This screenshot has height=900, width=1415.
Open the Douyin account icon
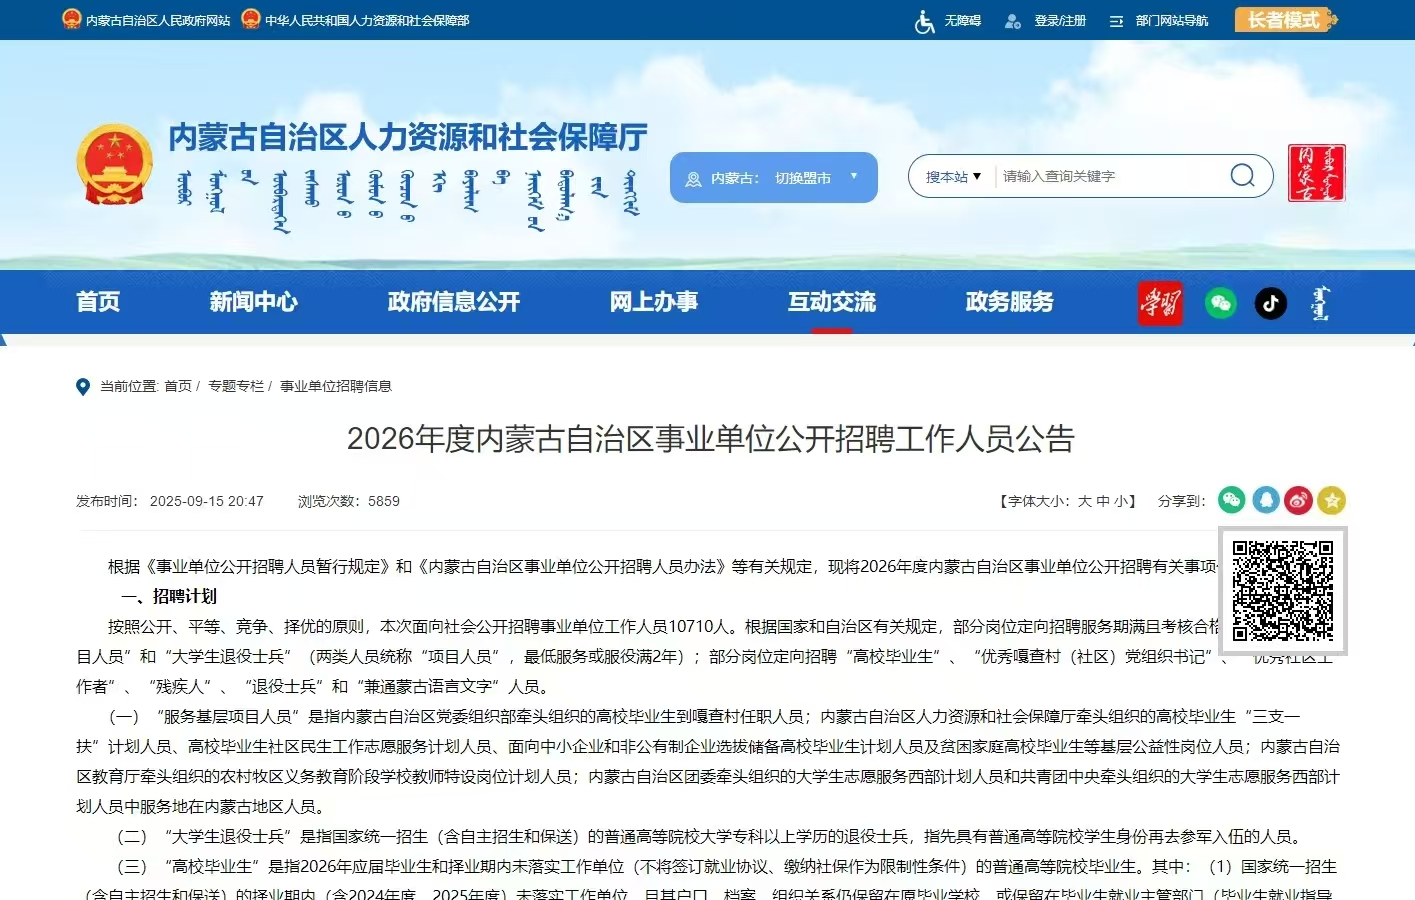pyautogui.click(x=1270, y=302)
